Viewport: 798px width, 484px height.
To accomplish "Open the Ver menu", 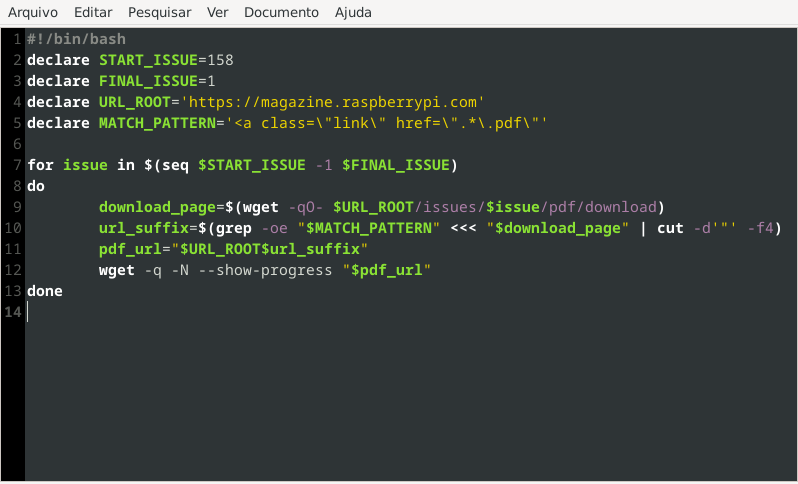I will point(217,13).
